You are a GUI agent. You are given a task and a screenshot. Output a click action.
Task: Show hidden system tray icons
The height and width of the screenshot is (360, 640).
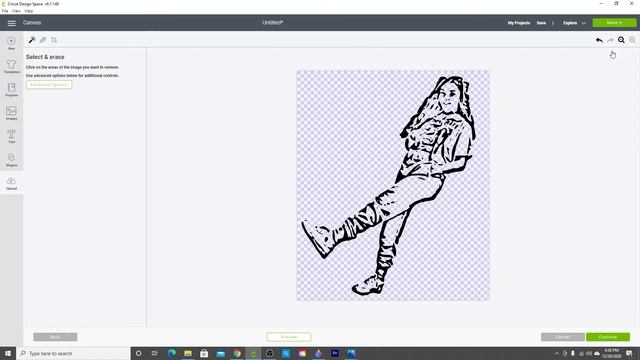pos(557,353)
